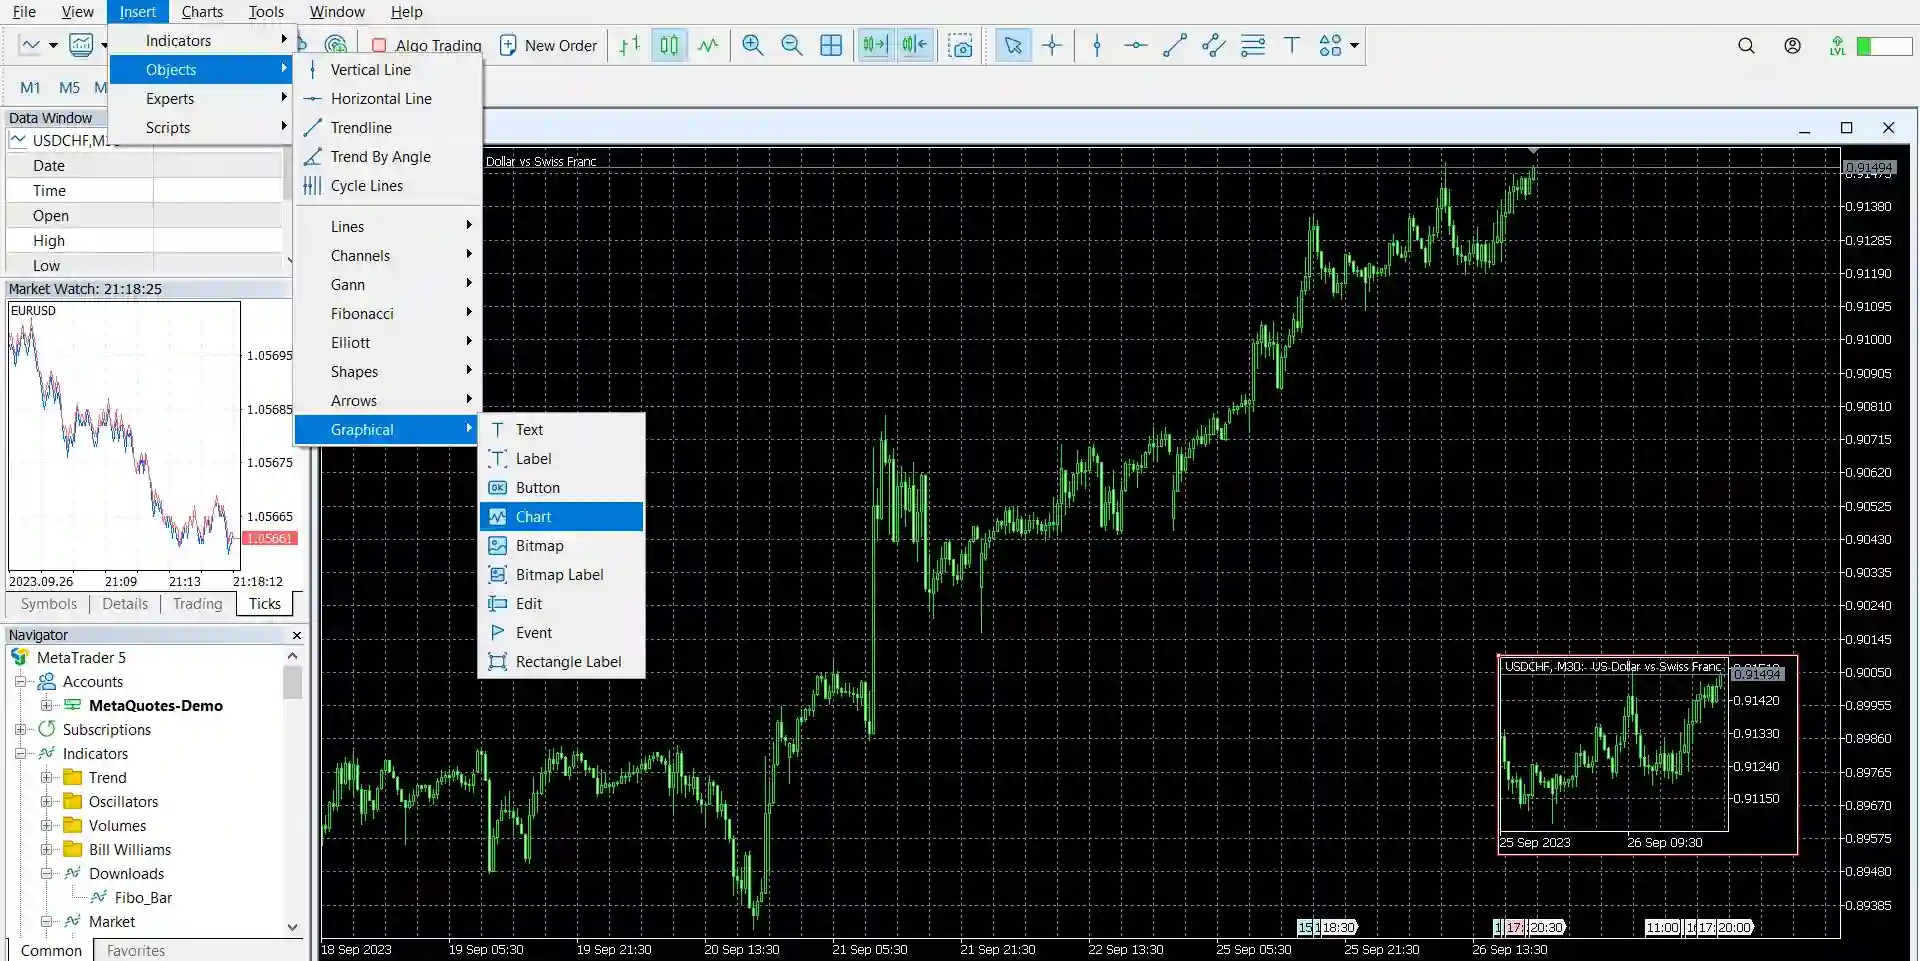Open the Gann submenu
The image size is (1920, 961).
(x=388, y=285)
